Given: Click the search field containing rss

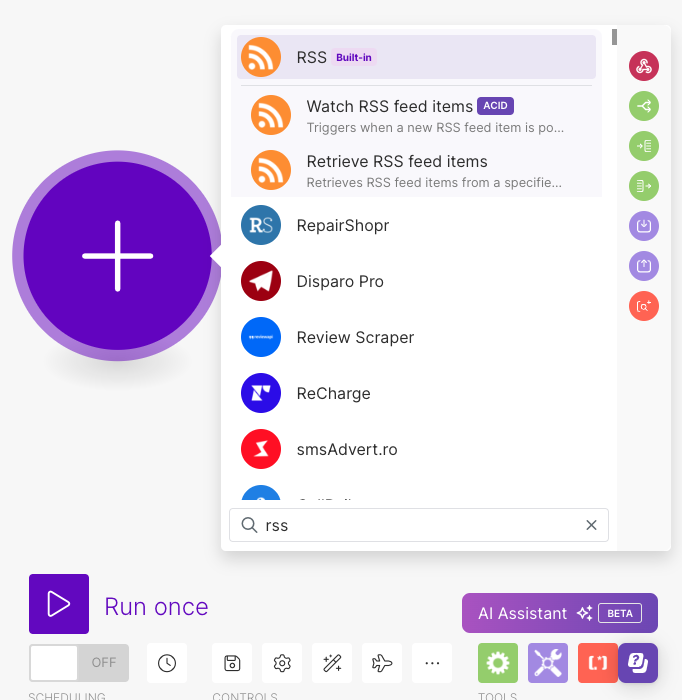Looking at the screenshot, I should click(x=415, y=525).
